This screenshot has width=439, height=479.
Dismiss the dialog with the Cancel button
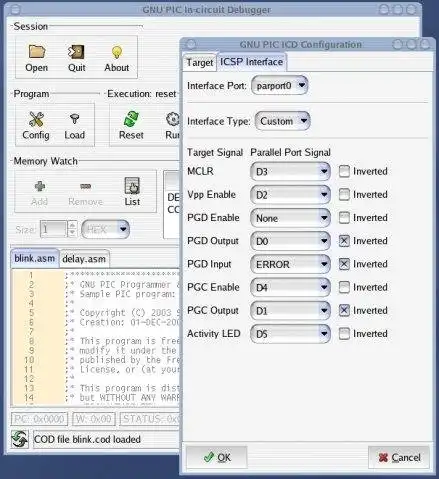(x=399, y=457)
